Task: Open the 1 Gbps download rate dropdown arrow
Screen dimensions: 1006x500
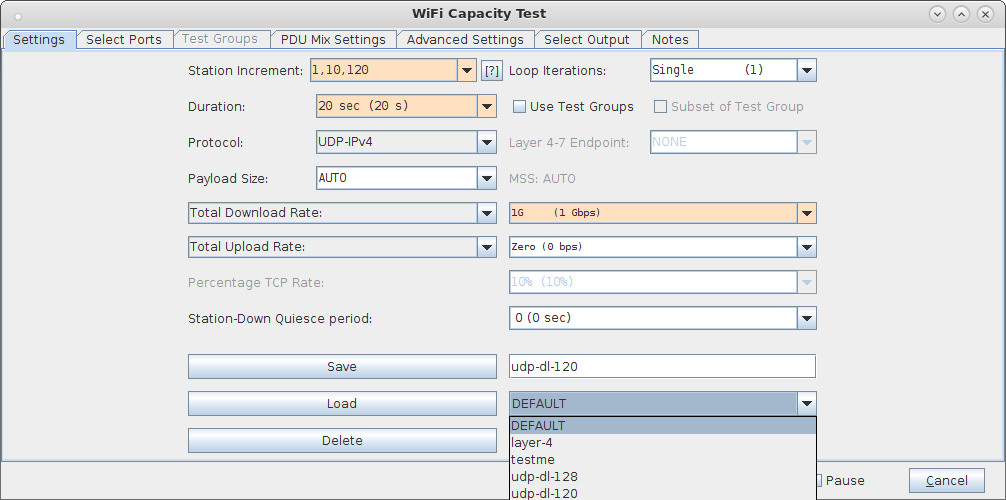Action: (x=806, y=213)
